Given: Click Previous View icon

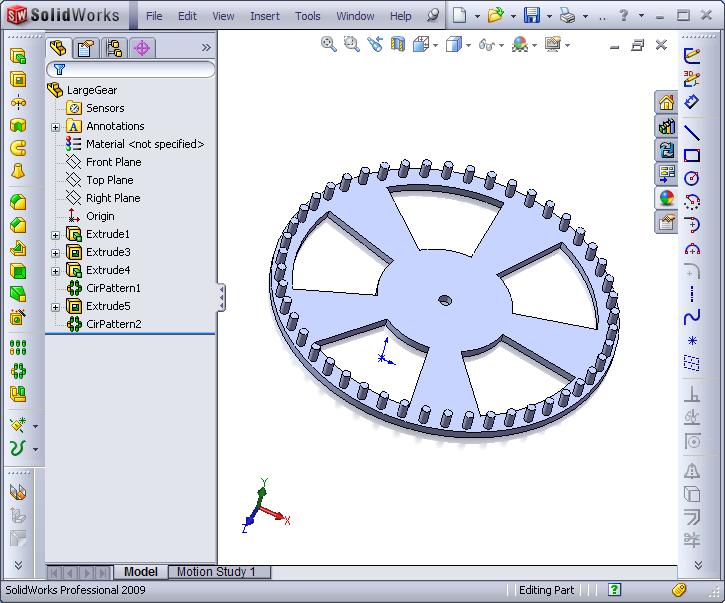Looking at the screenshot, I should click(375, 44).
